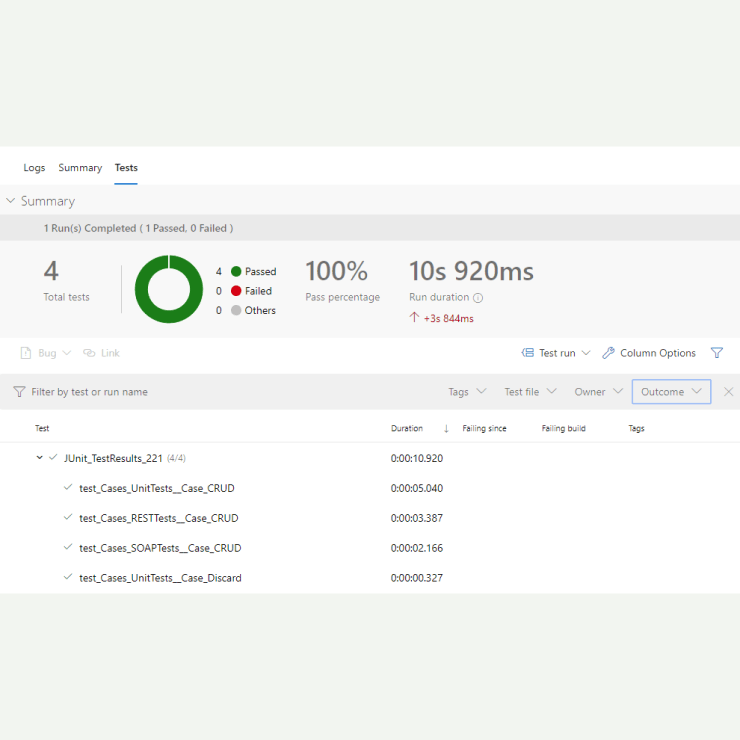Click the red Failed legend dot
The image size is (740, 740).
(236, 291)
